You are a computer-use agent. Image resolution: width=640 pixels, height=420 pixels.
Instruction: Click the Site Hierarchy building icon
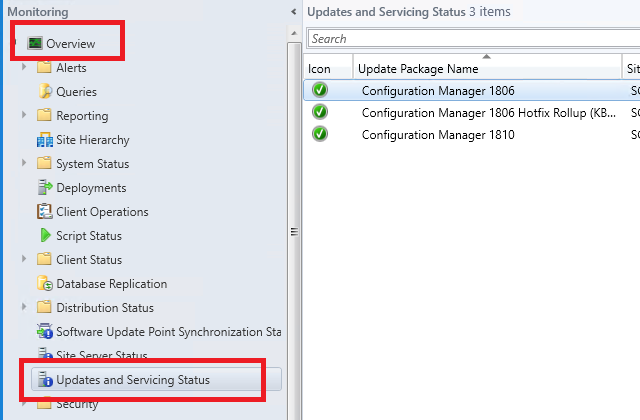click(x=44, y=140)
